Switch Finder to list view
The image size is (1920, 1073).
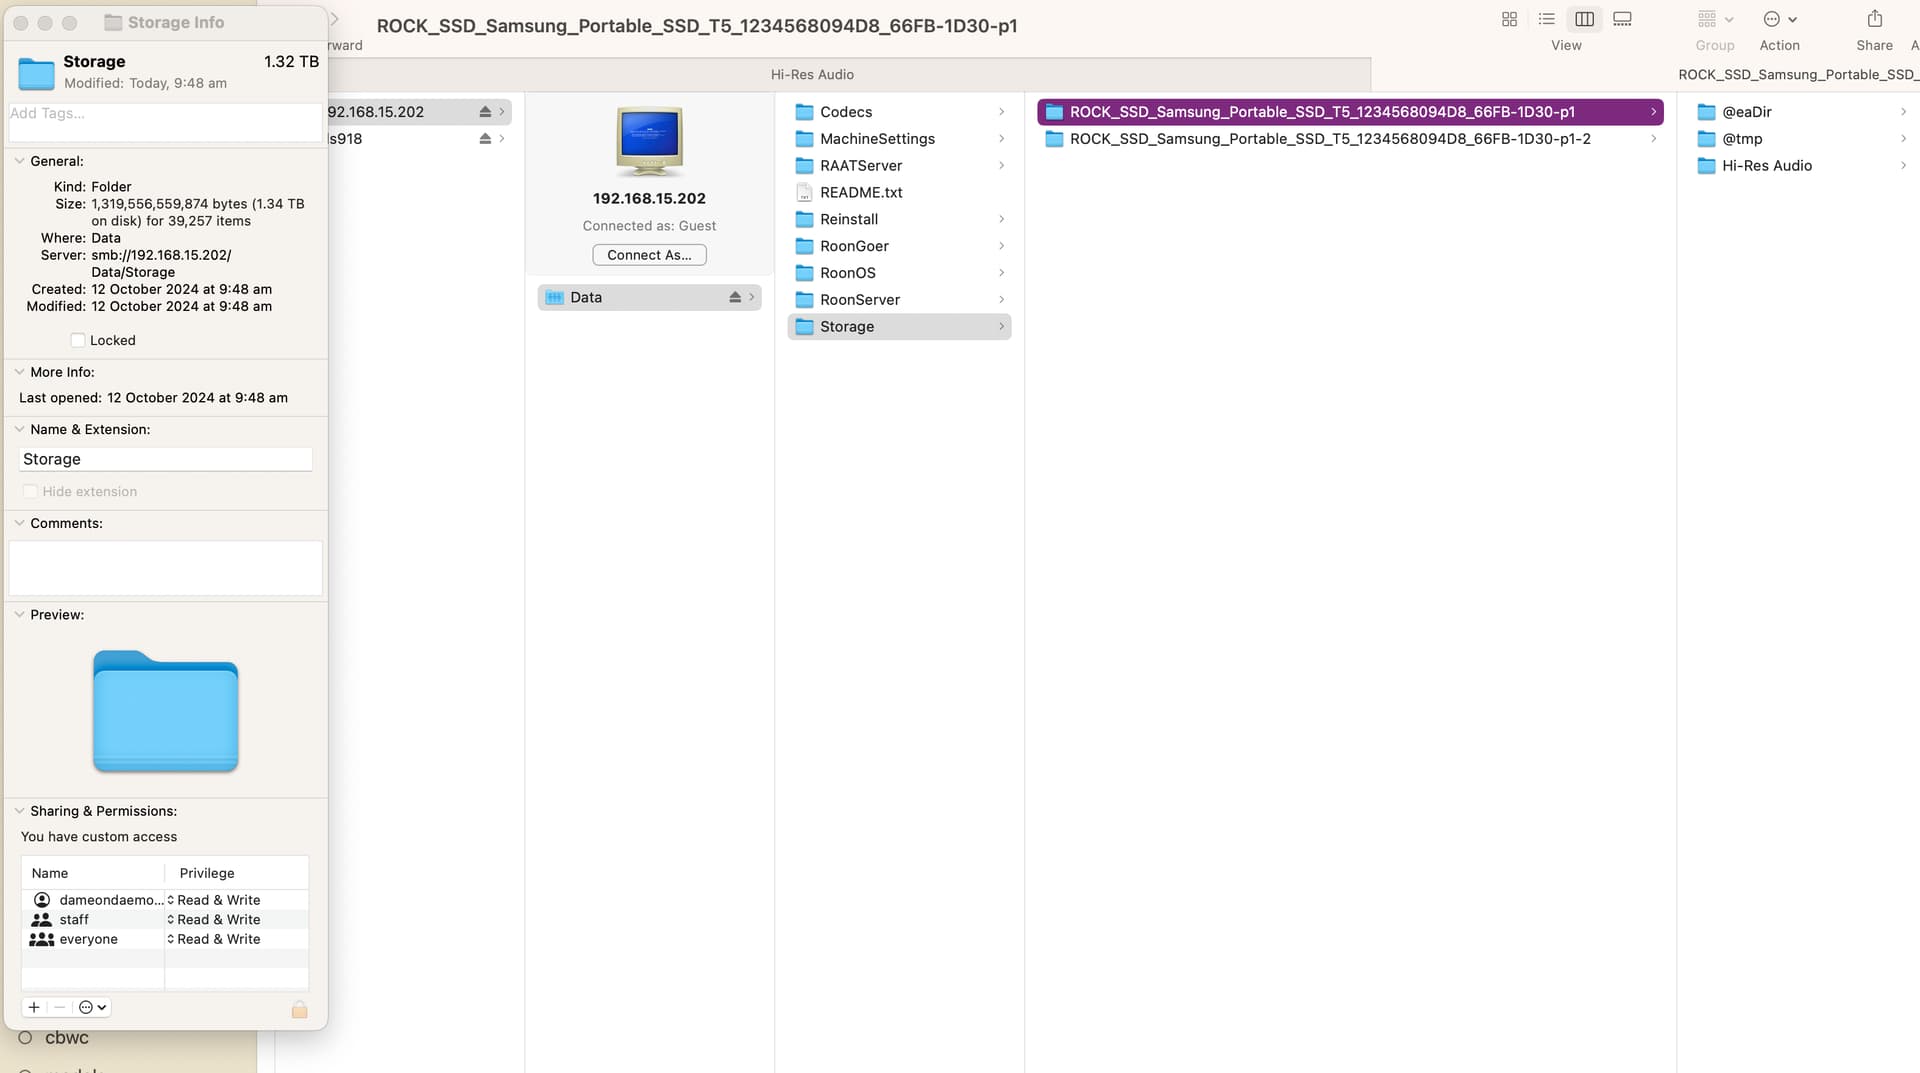[1546, 19]
